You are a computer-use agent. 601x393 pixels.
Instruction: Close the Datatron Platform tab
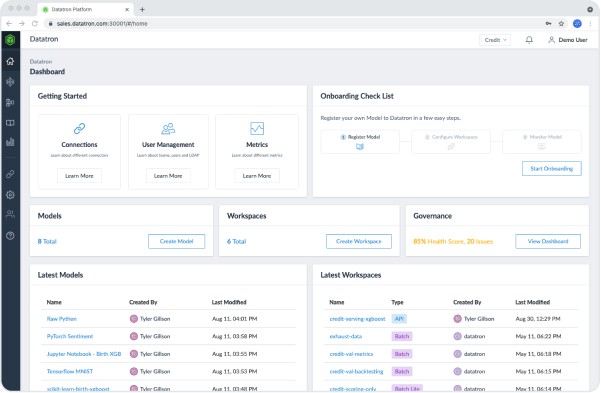(127, 9)
